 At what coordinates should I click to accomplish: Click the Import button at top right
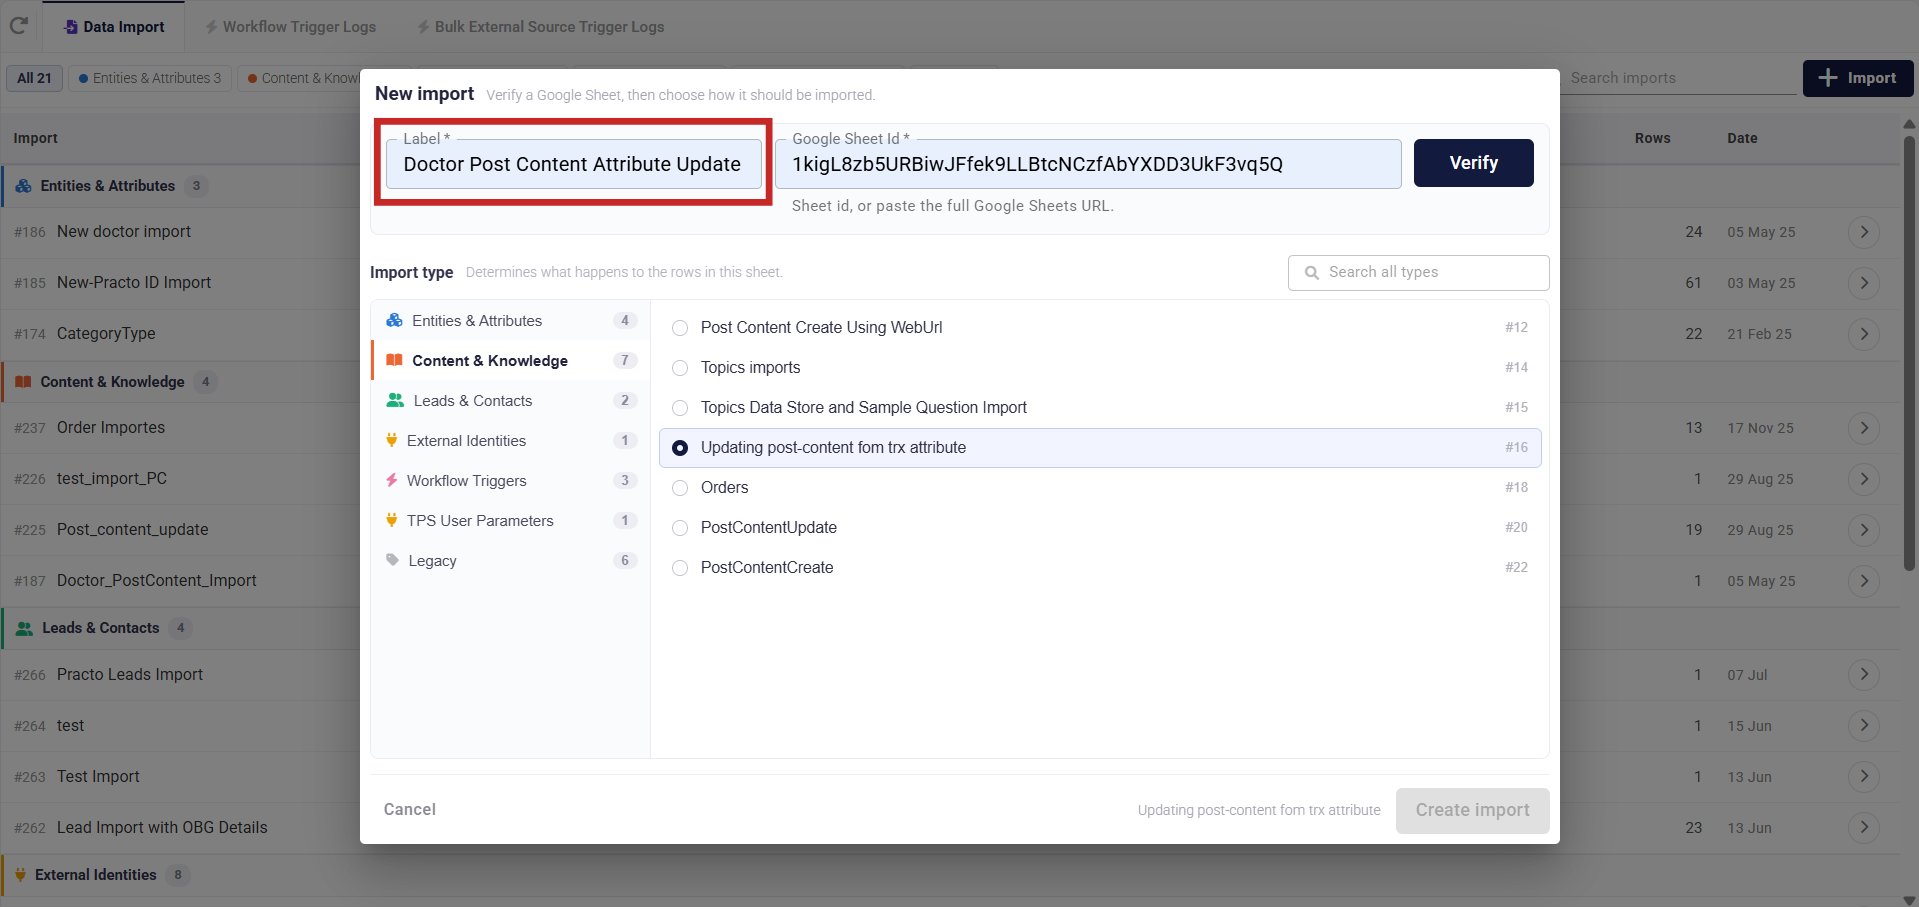point(1857,78)
